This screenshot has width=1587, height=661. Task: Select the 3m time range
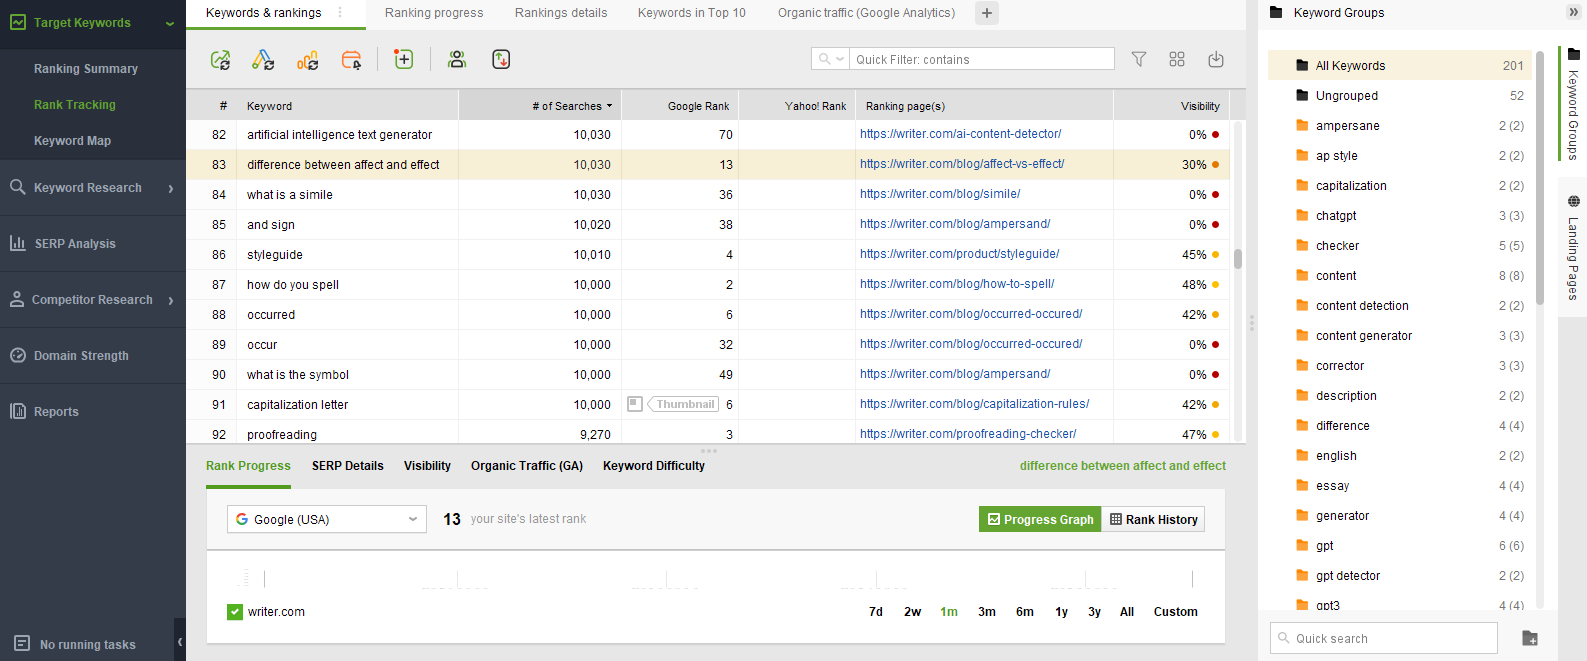pos(987,612)
